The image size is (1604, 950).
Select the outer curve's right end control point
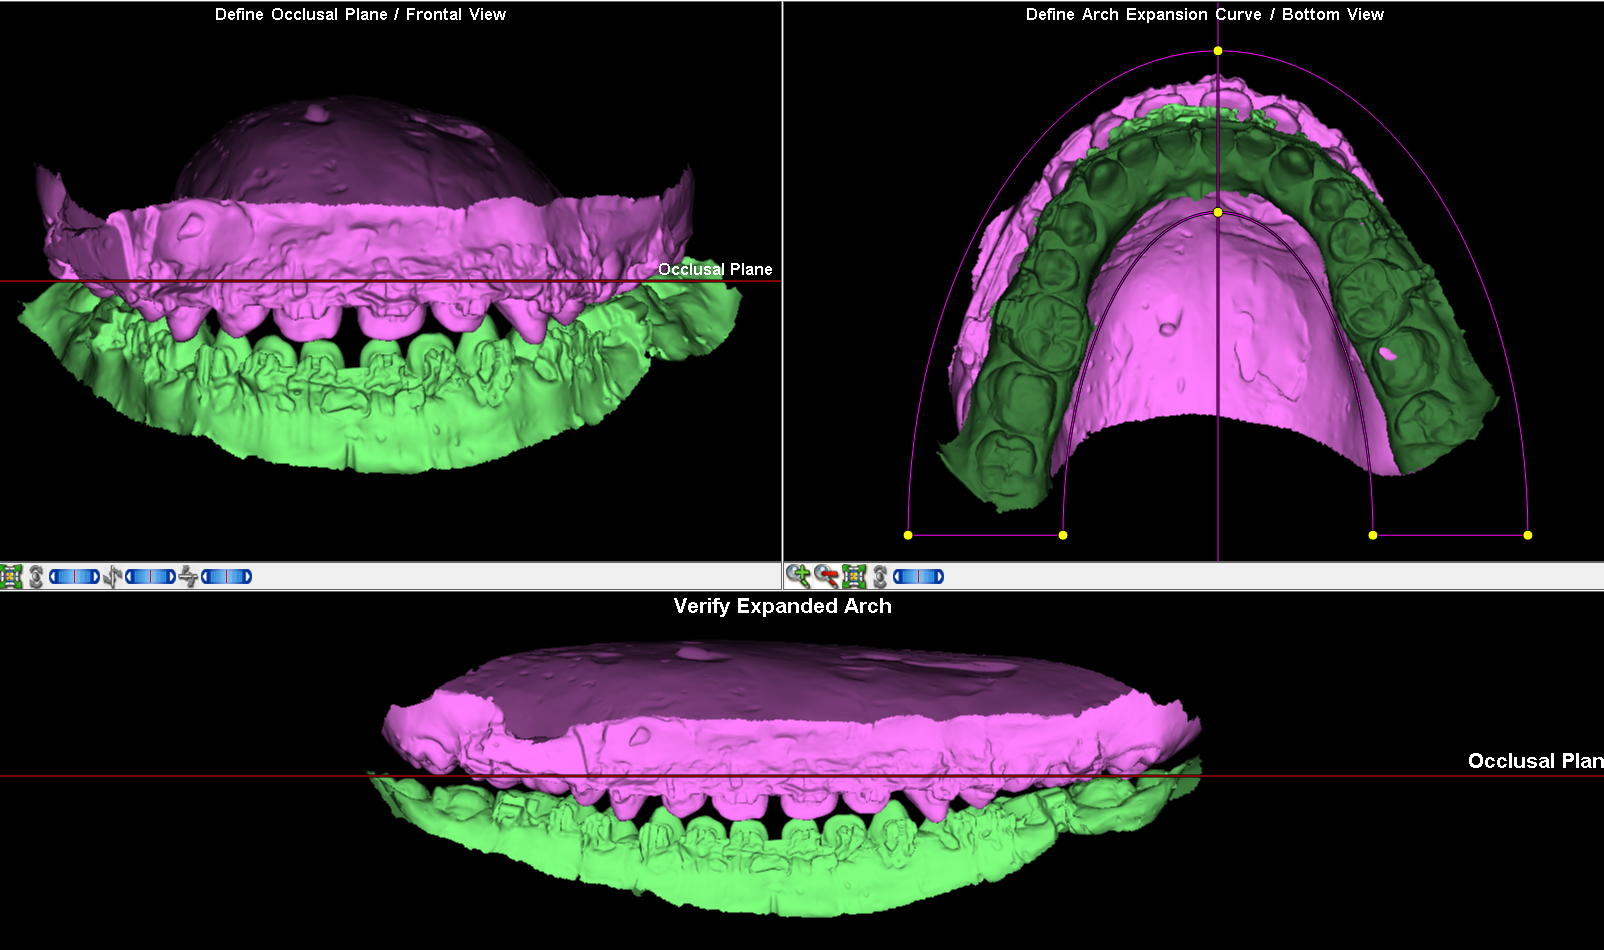(1528, 535)
